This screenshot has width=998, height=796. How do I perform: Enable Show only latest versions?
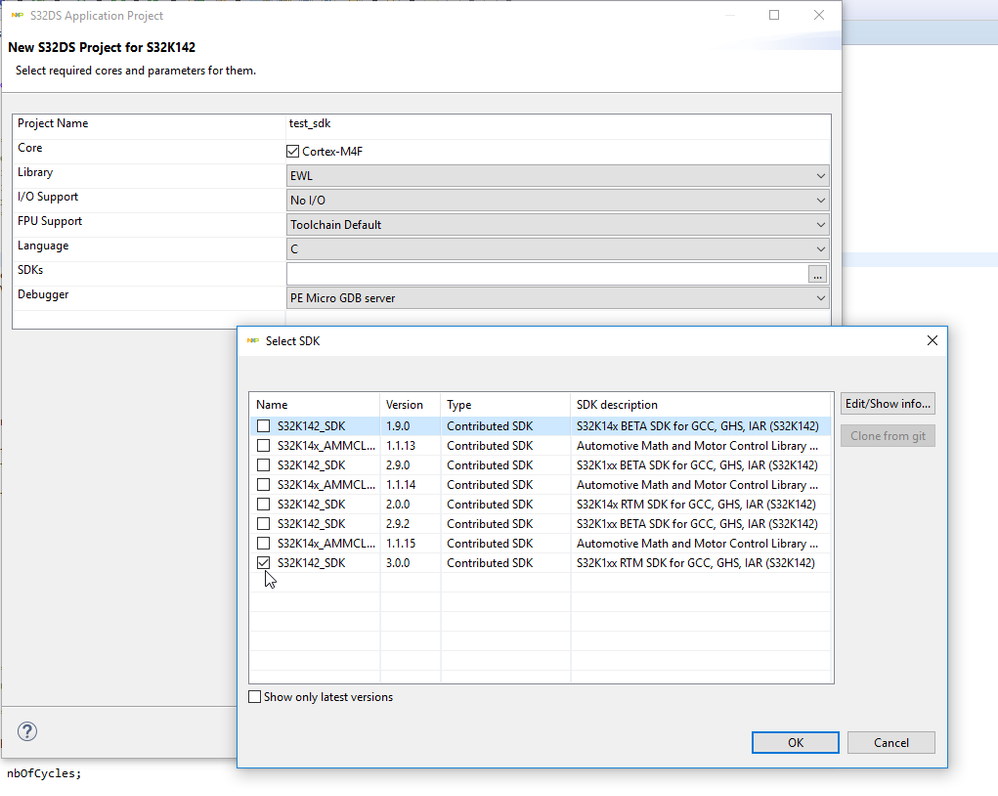pos(255,697)
